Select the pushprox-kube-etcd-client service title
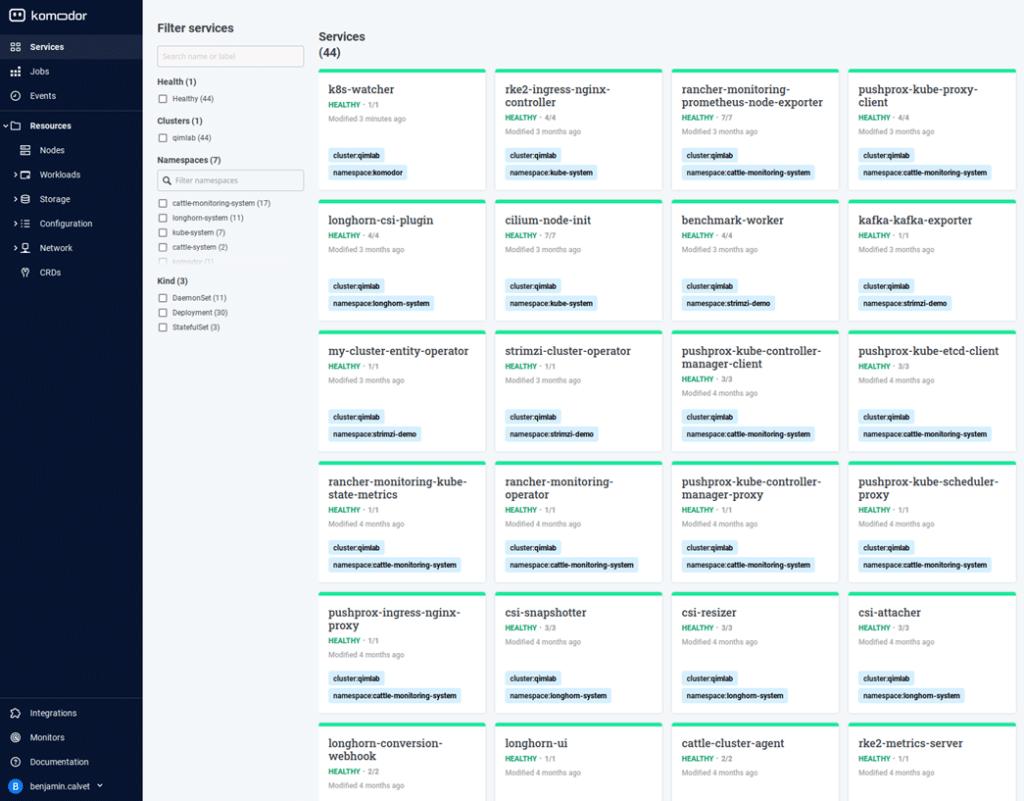This screenshot has width=1024, height=801. (928, 351)
